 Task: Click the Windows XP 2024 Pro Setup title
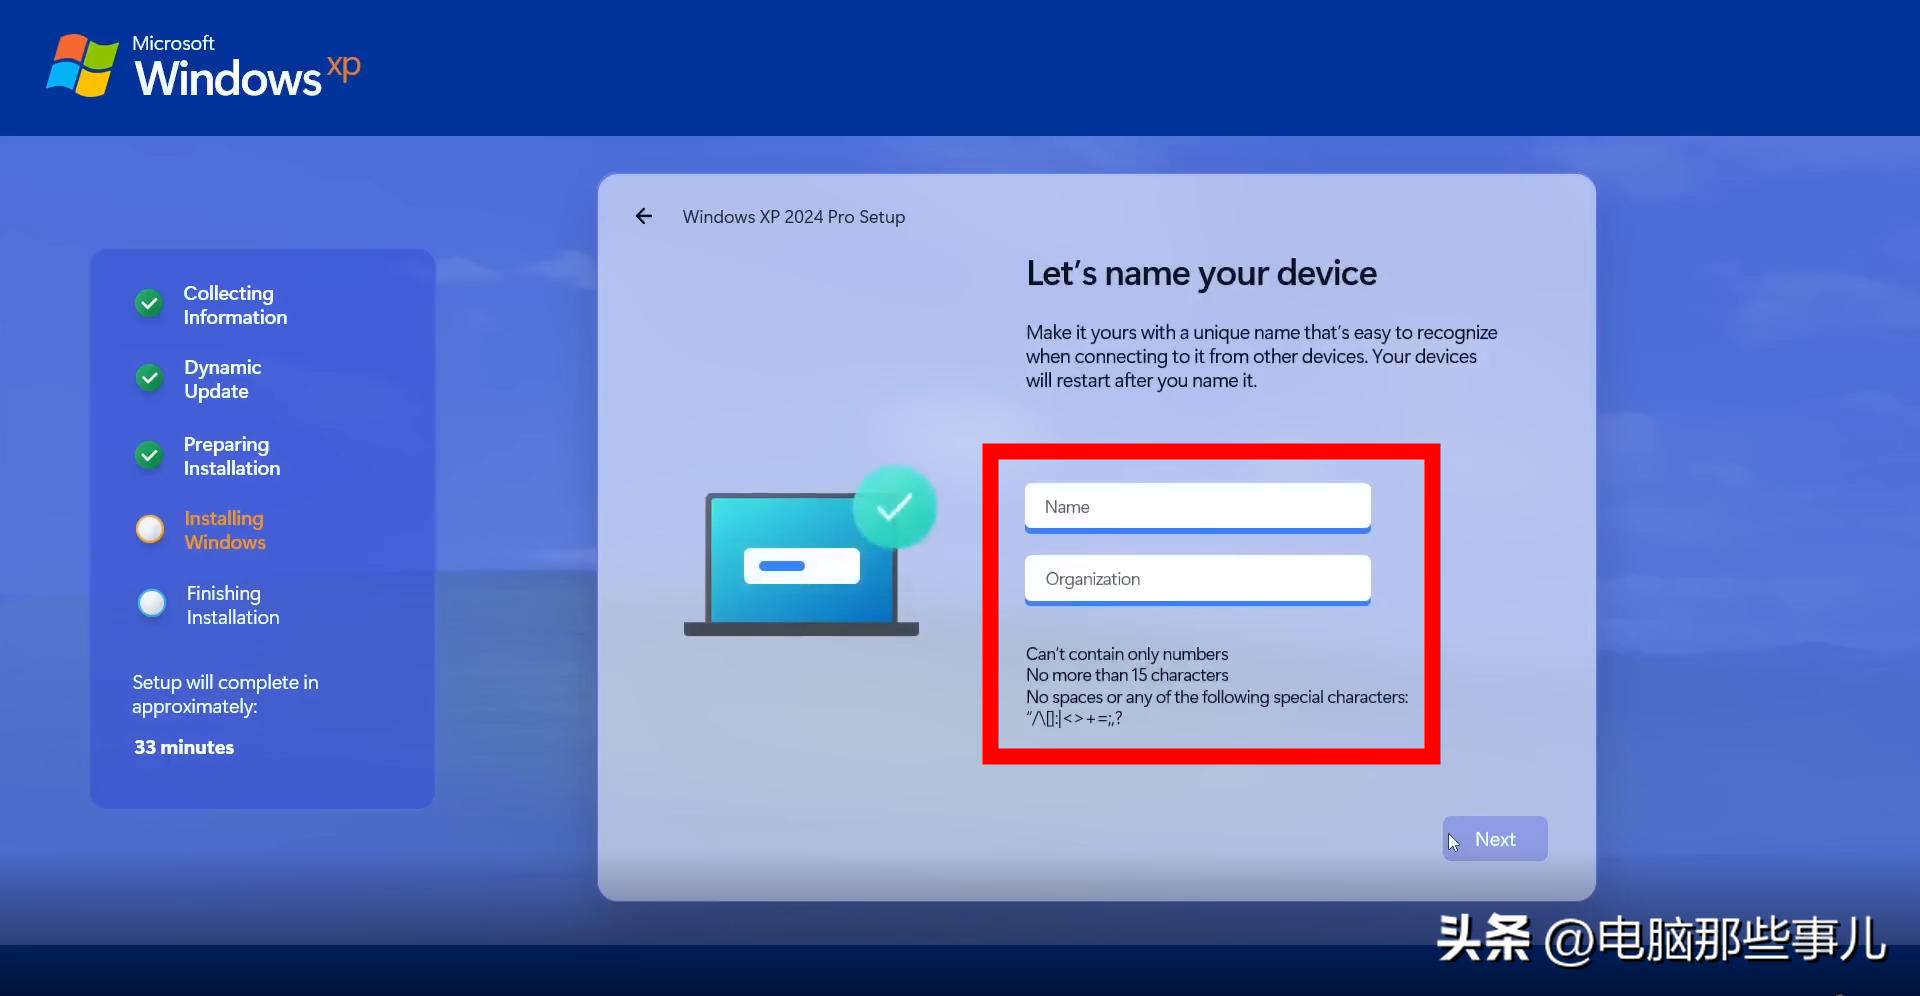click(x=793, y=216)
